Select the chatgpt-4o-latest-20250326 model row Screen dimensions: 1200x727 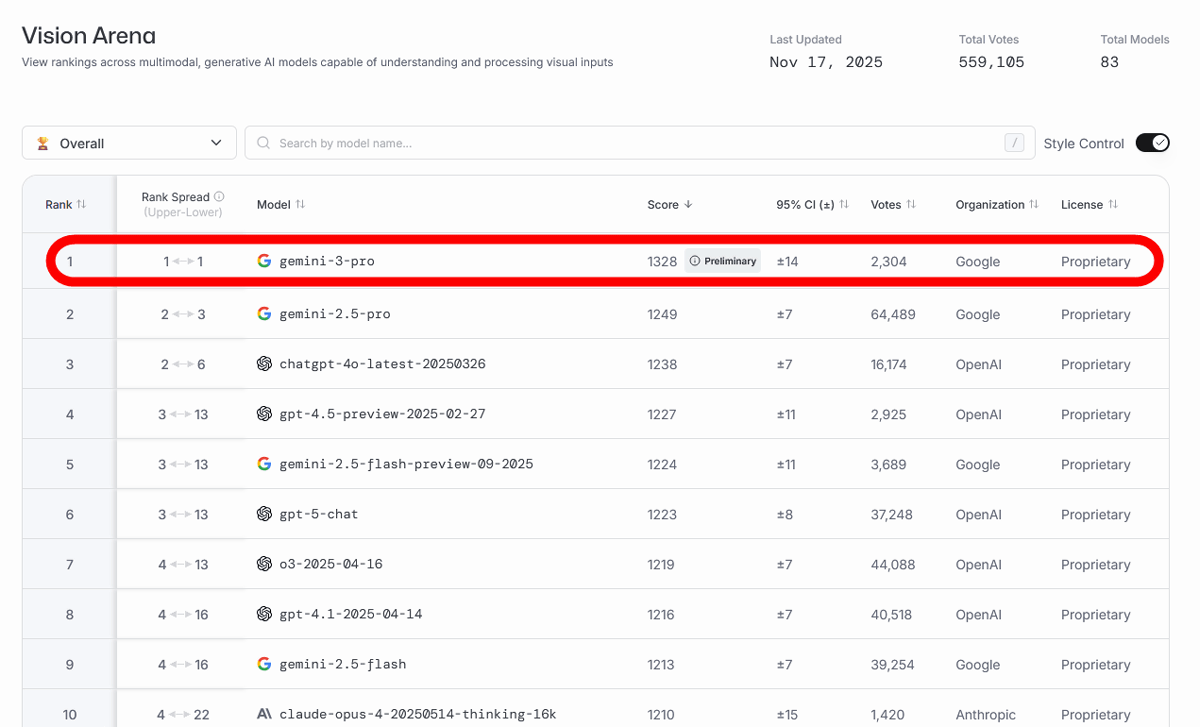tap(382, 364)
